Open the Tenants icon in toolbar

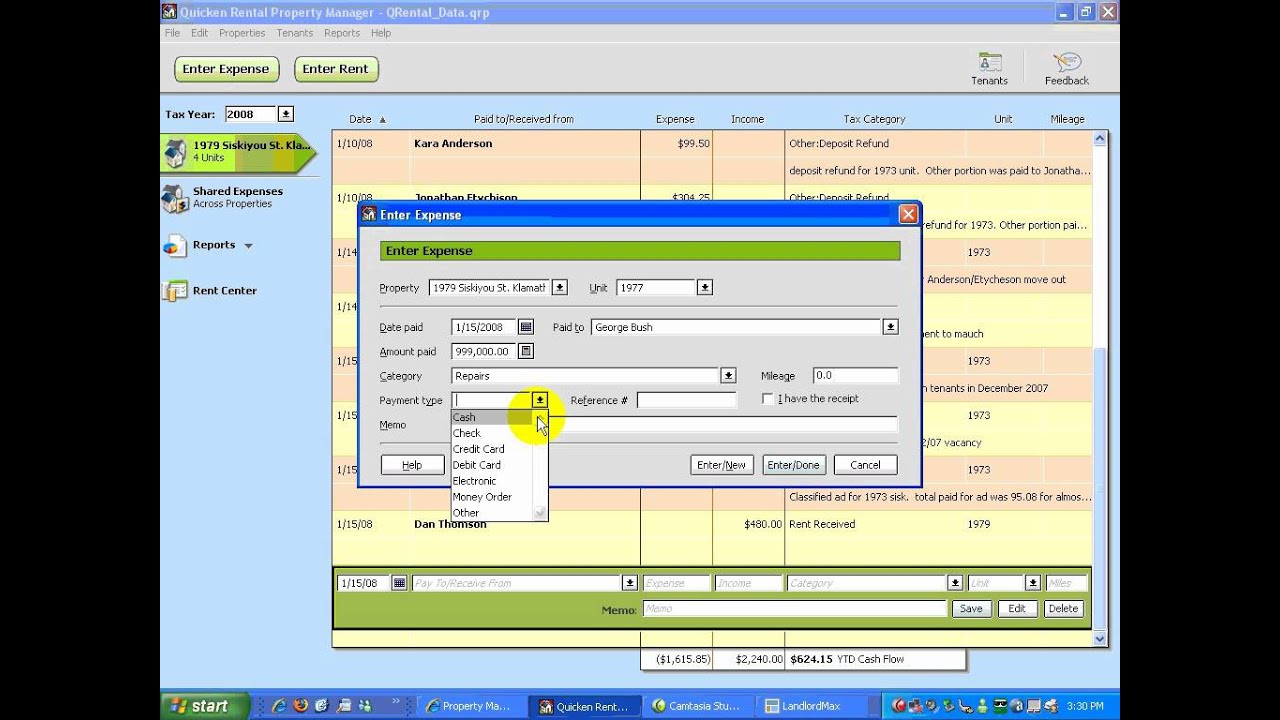(989, 69)
